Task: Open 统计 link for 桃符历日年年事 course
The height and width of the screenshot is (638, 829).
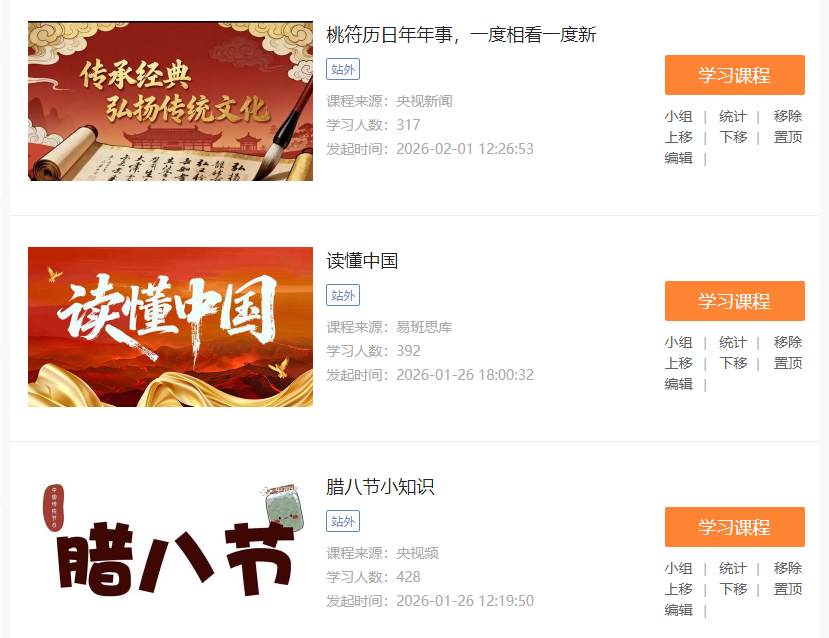Action: click(x=733, y=116)
